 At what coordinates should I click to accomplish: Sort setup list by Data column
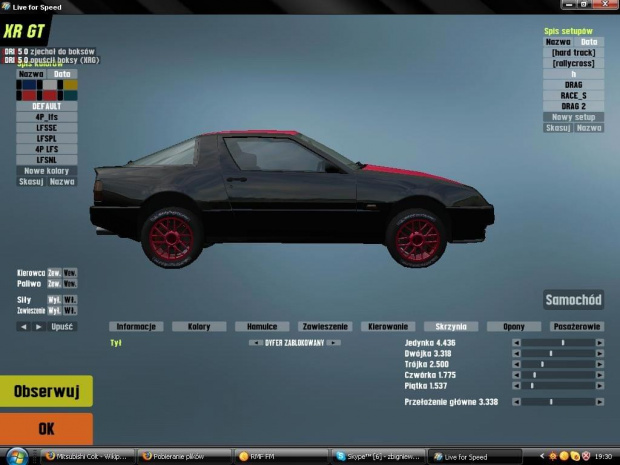pos(589,42)
